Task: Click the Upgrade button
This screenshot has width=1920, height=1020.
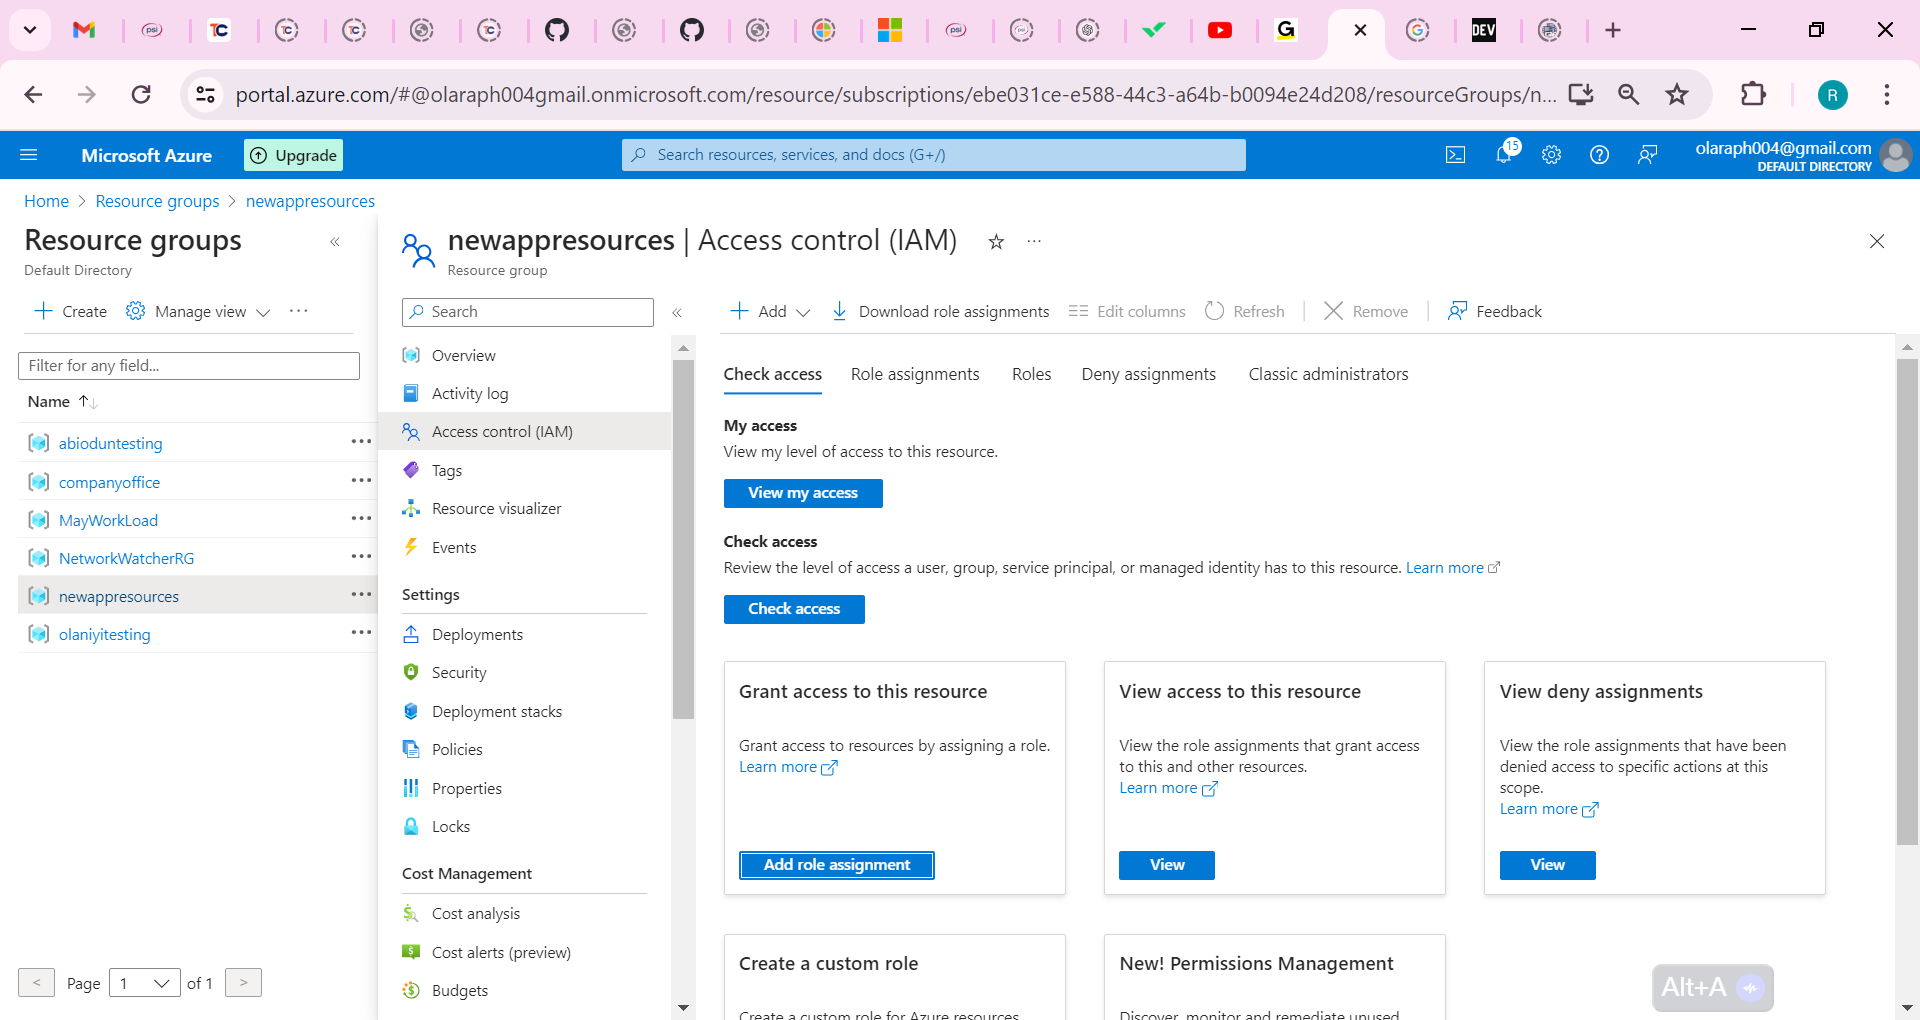Action: 293,155
